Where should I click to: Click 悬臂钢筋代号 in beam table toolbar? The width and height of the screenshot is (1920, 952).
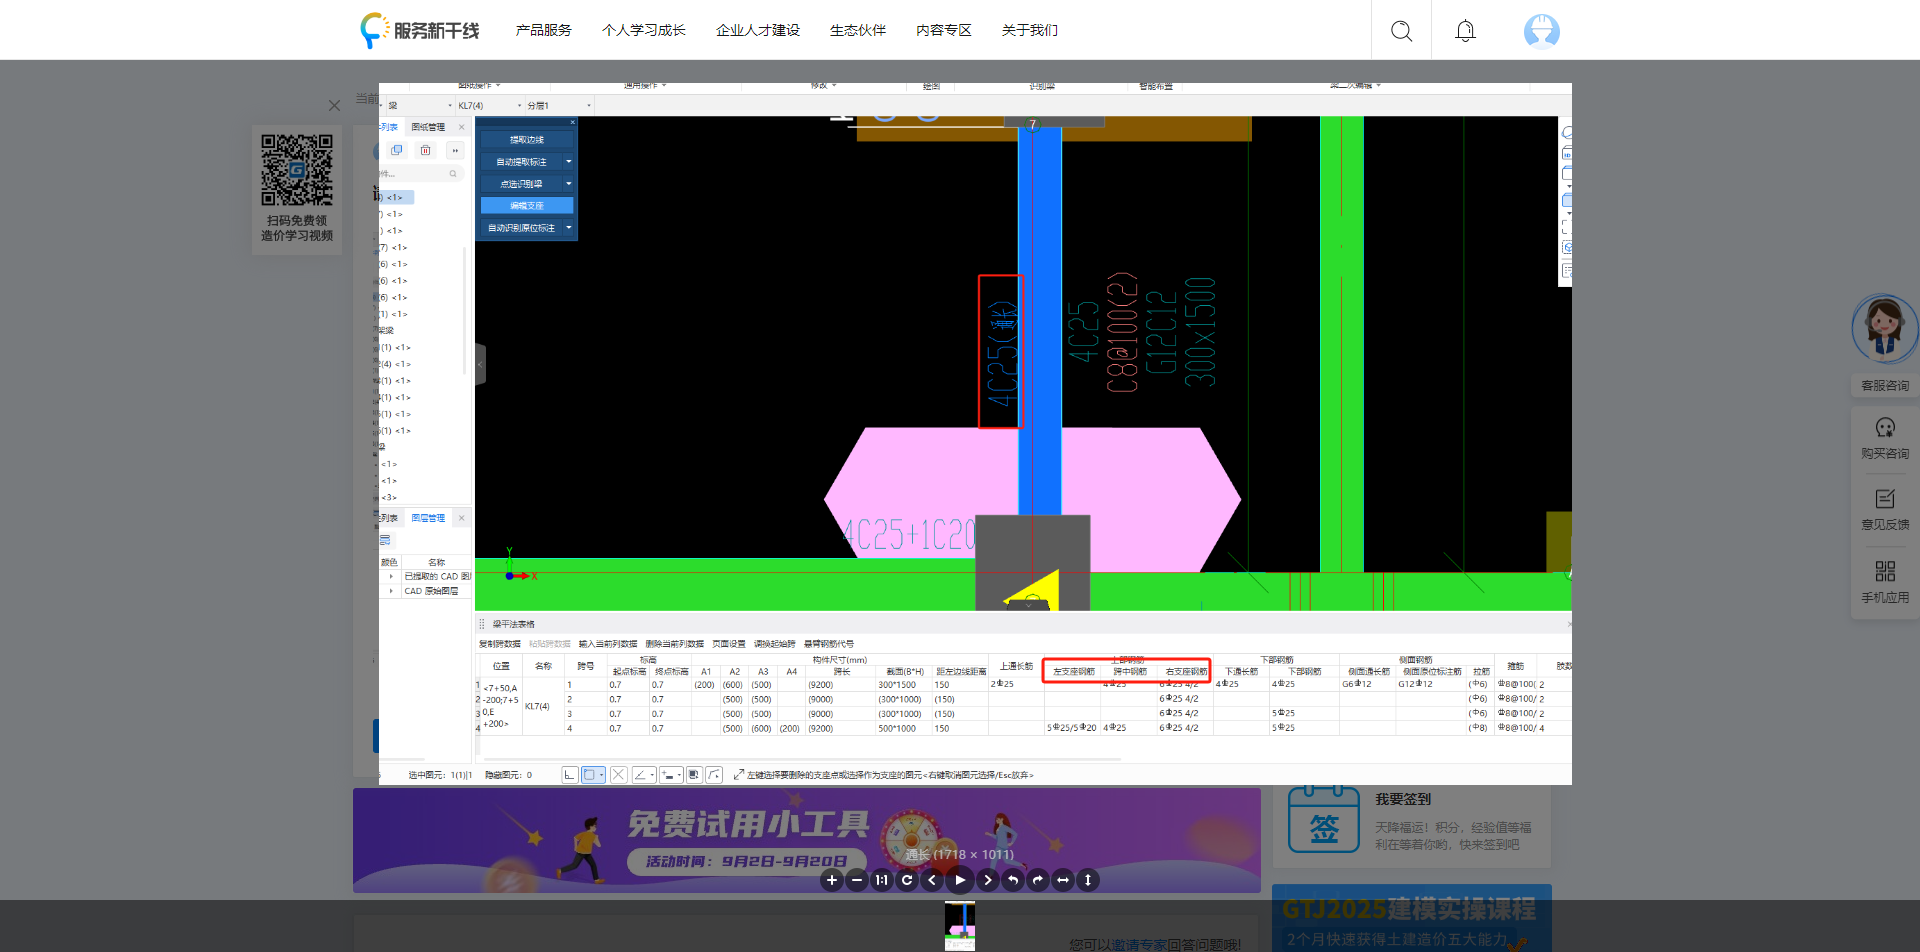pos(829,644)
